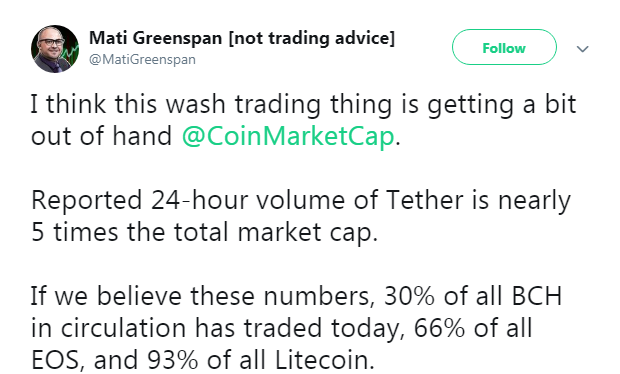620x374 pixels.
Task: Click the Follow button
Action: tap(504, 47)
